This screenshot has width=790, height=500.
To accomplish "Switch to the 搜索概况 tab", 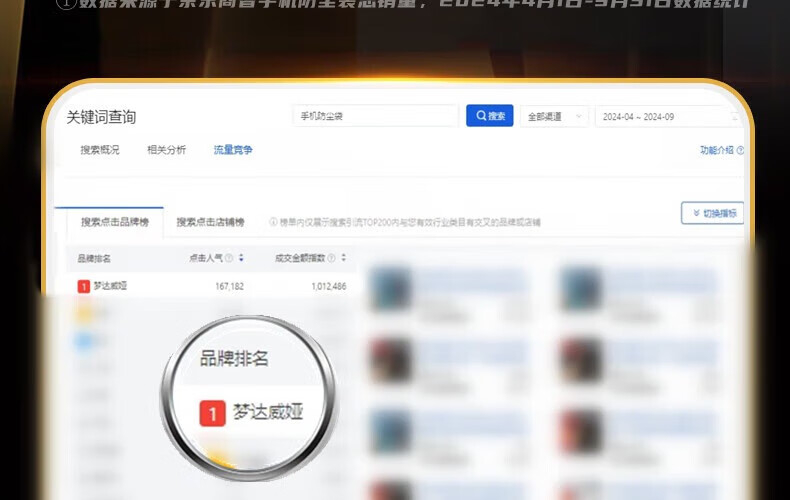I will [x=100, y=150].
